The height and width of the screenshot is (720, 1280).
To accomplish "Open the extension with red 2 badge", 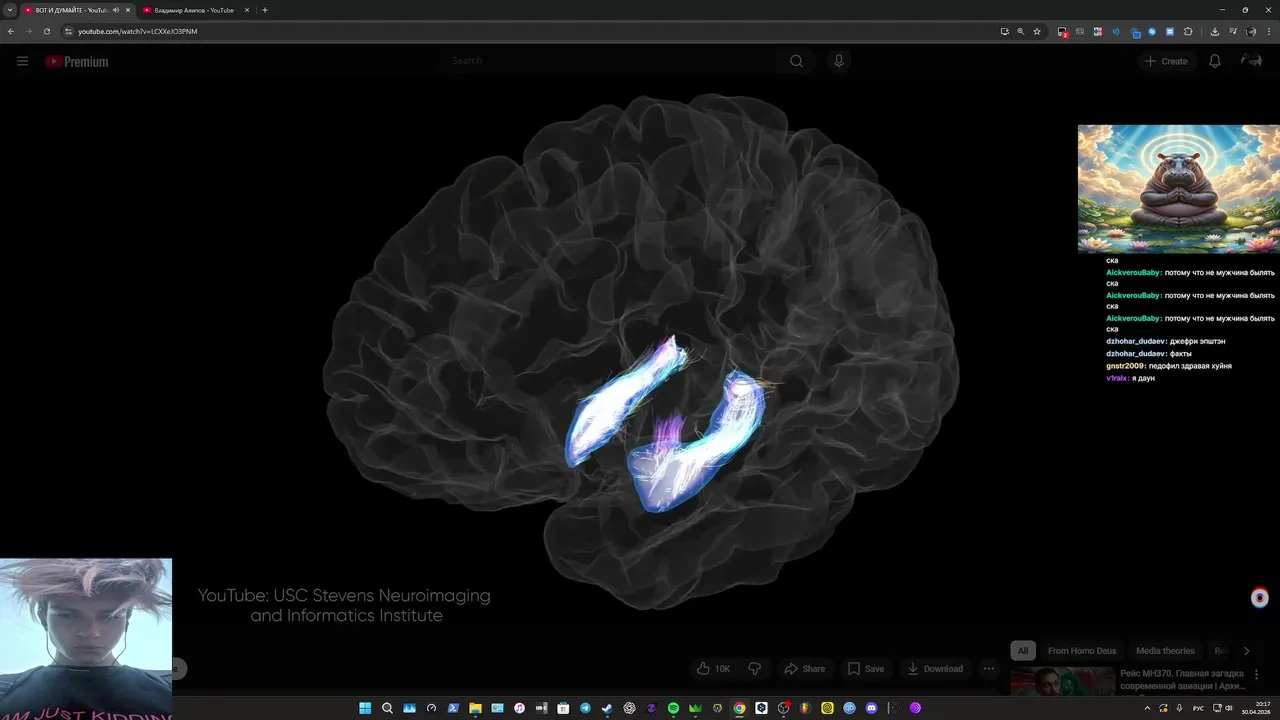I will coord(1063,32).
